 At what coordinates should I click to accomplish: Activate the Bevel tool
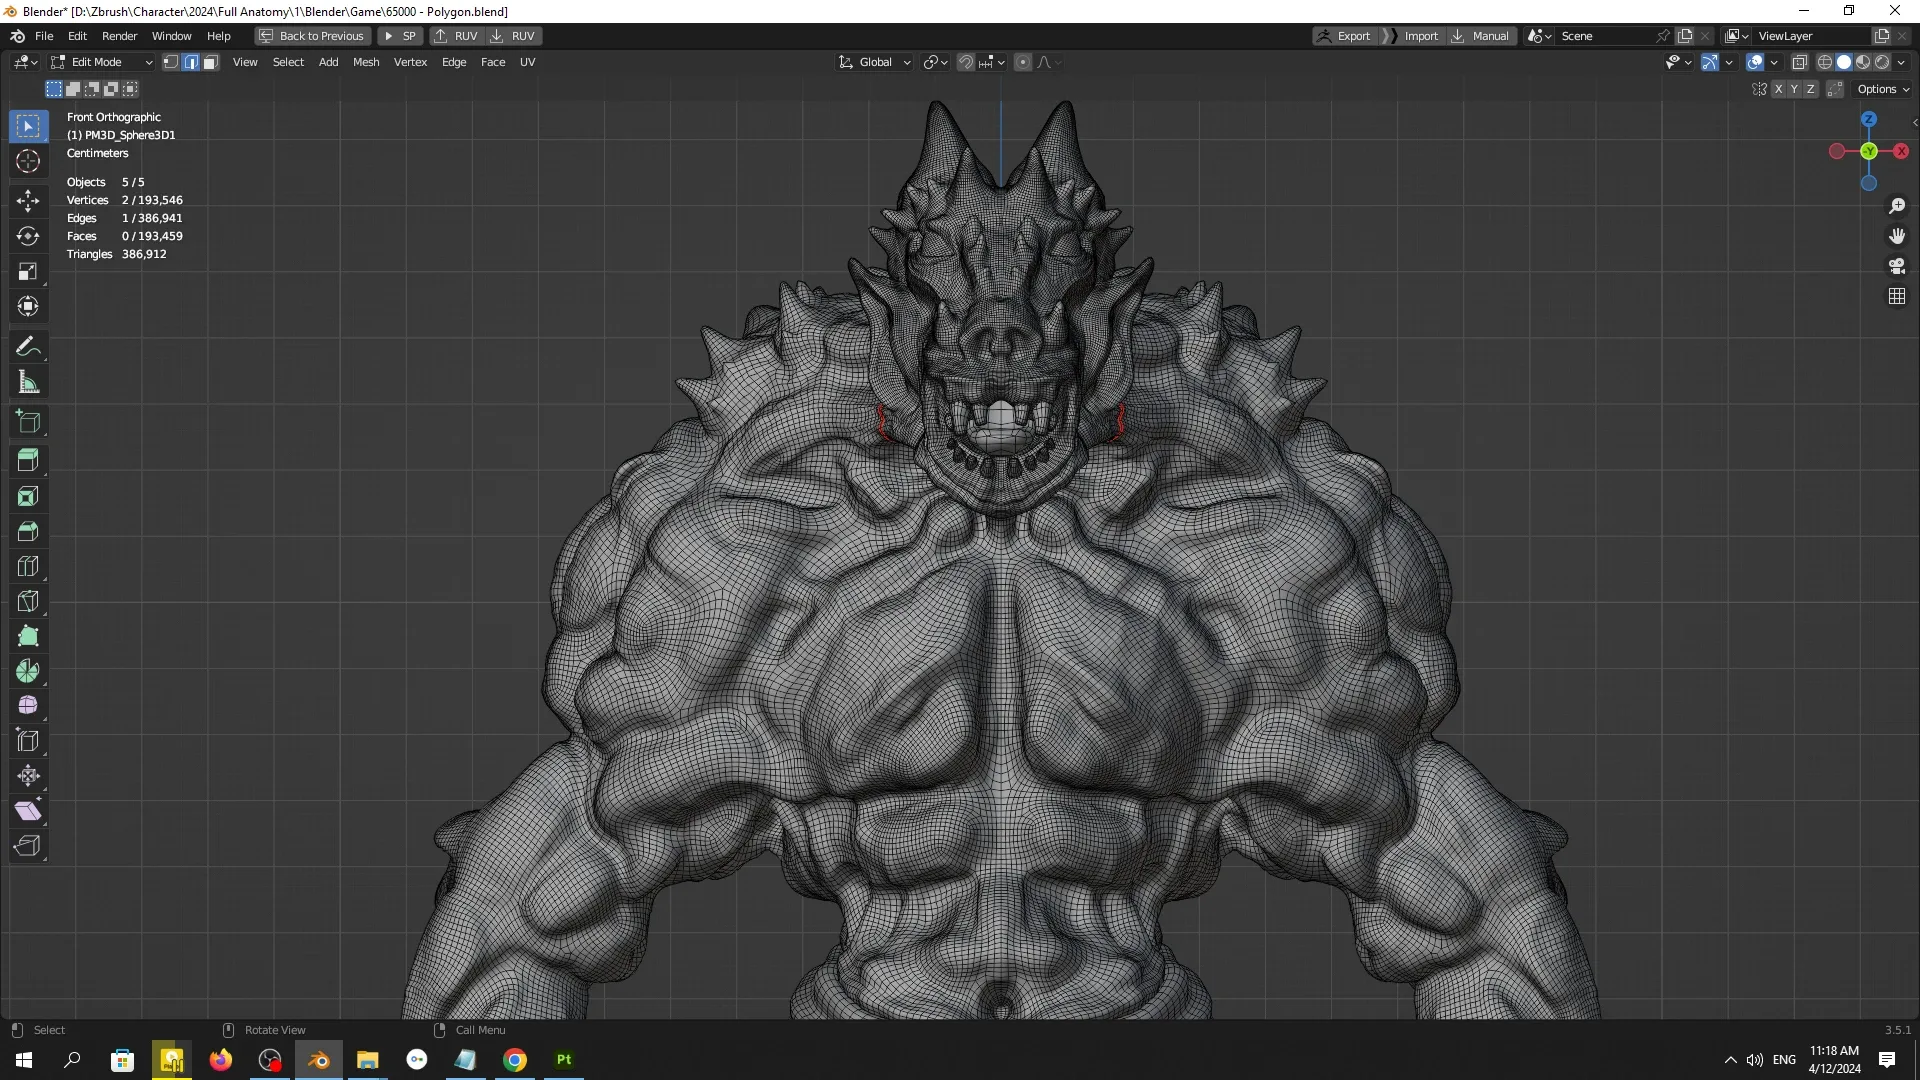coord(28,531)
